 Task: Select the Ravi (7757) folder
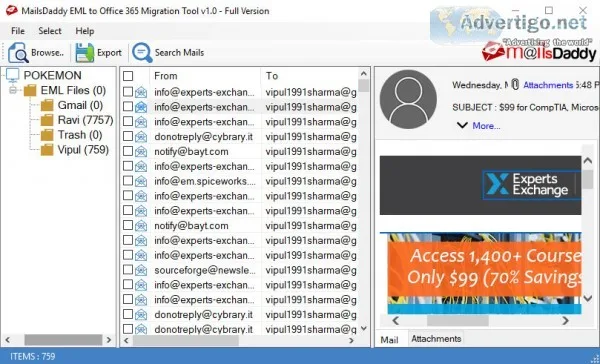[85, 120]
